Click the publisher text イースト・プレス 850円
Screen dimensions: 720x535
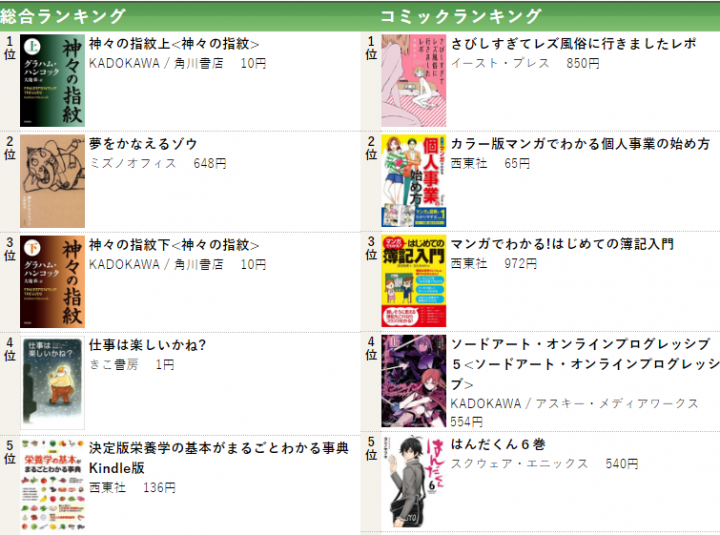525,63
